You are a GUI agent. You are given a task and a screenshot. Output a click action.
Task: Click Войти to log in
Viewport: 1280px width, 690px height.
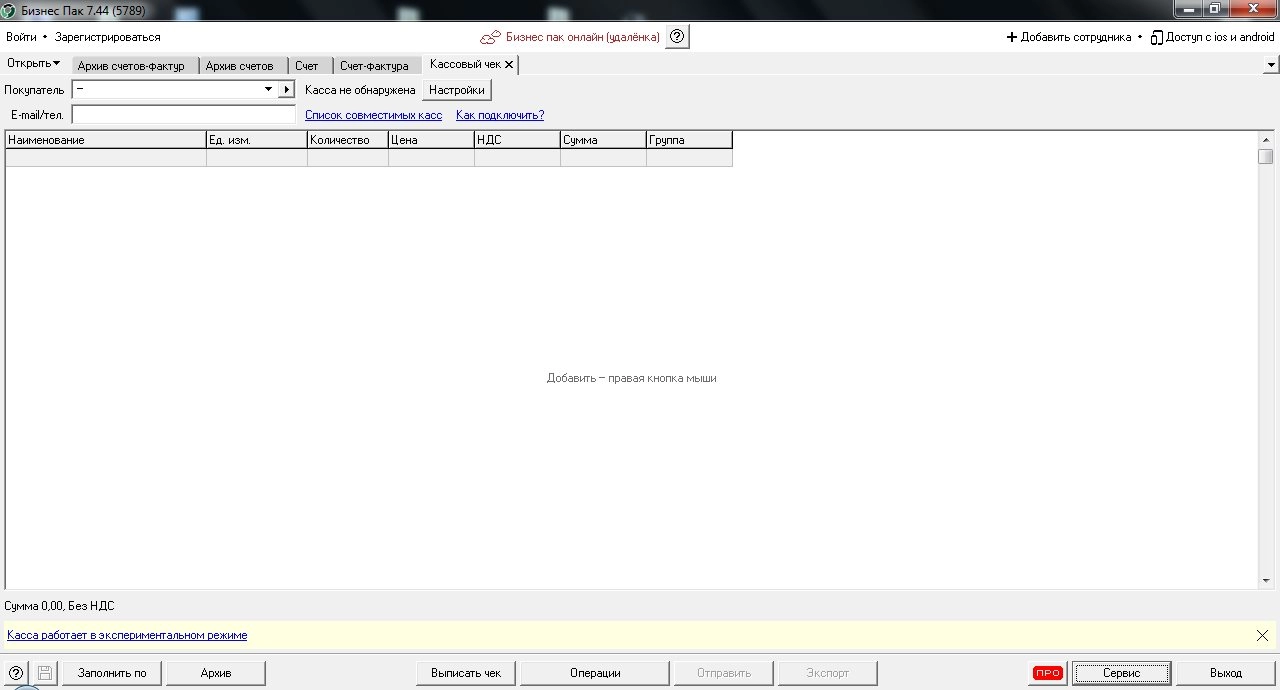coord(21,37)
